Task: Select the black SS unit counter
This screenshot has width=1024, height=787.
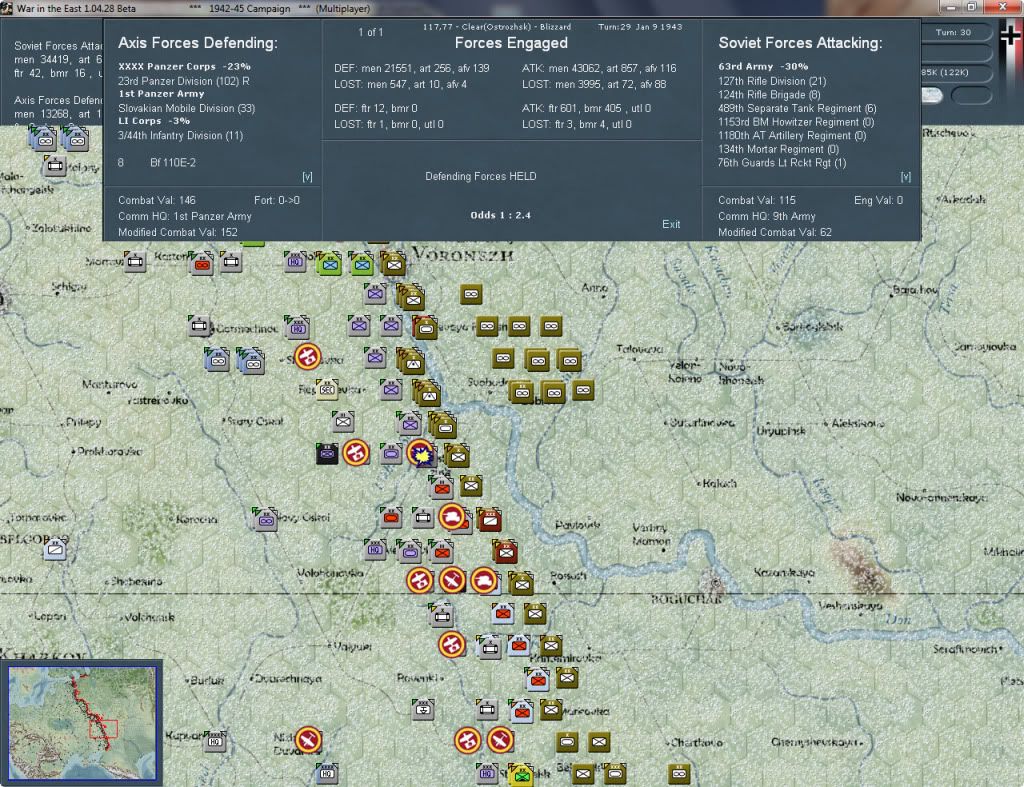Action: click(327, 453)
